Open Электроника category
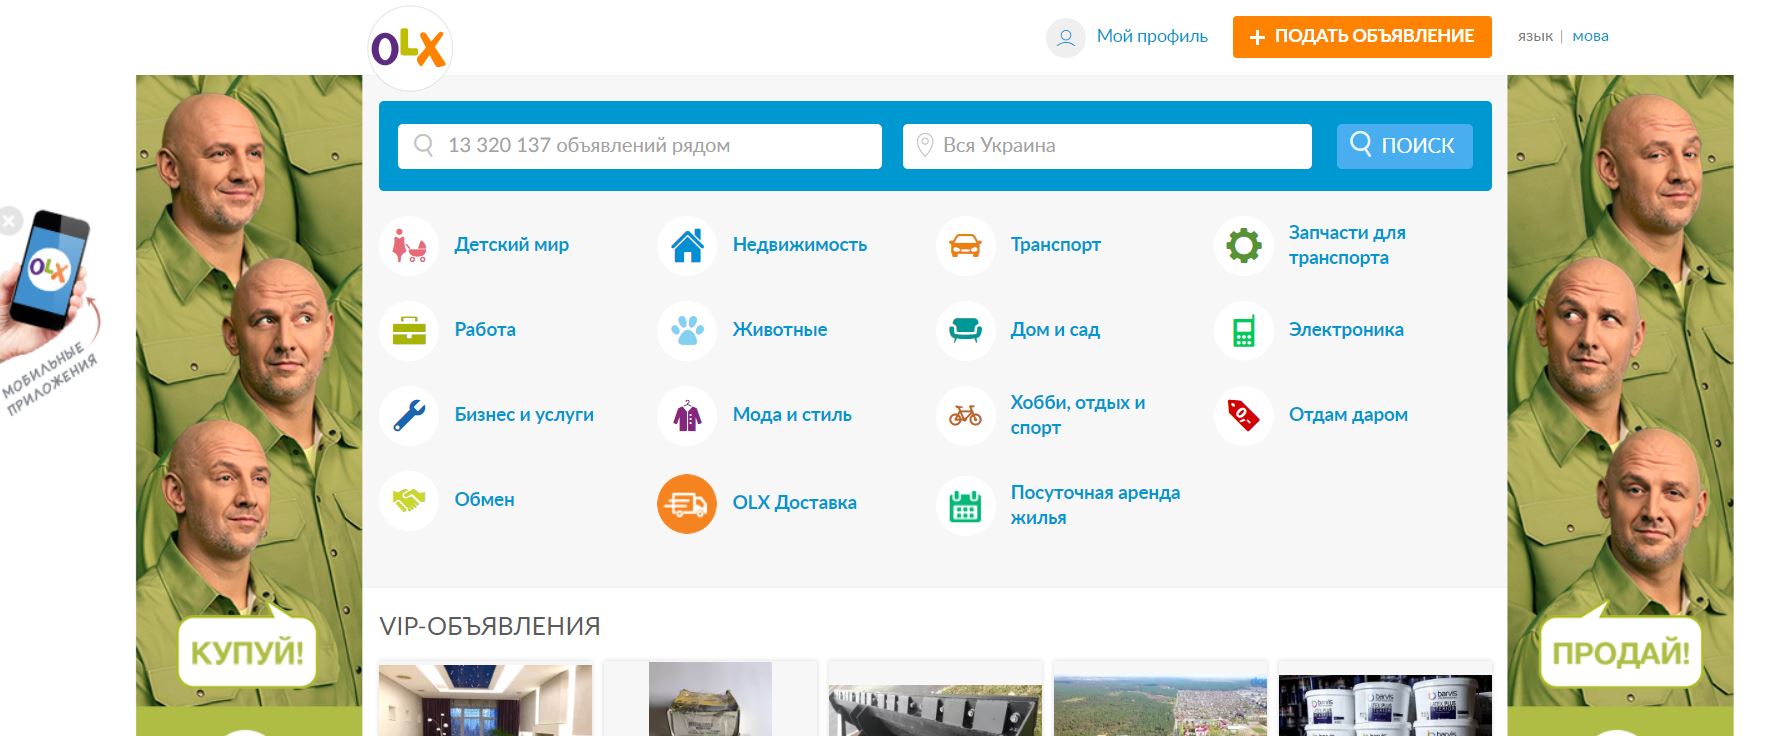1791x736 pixels. point(1346,330)
